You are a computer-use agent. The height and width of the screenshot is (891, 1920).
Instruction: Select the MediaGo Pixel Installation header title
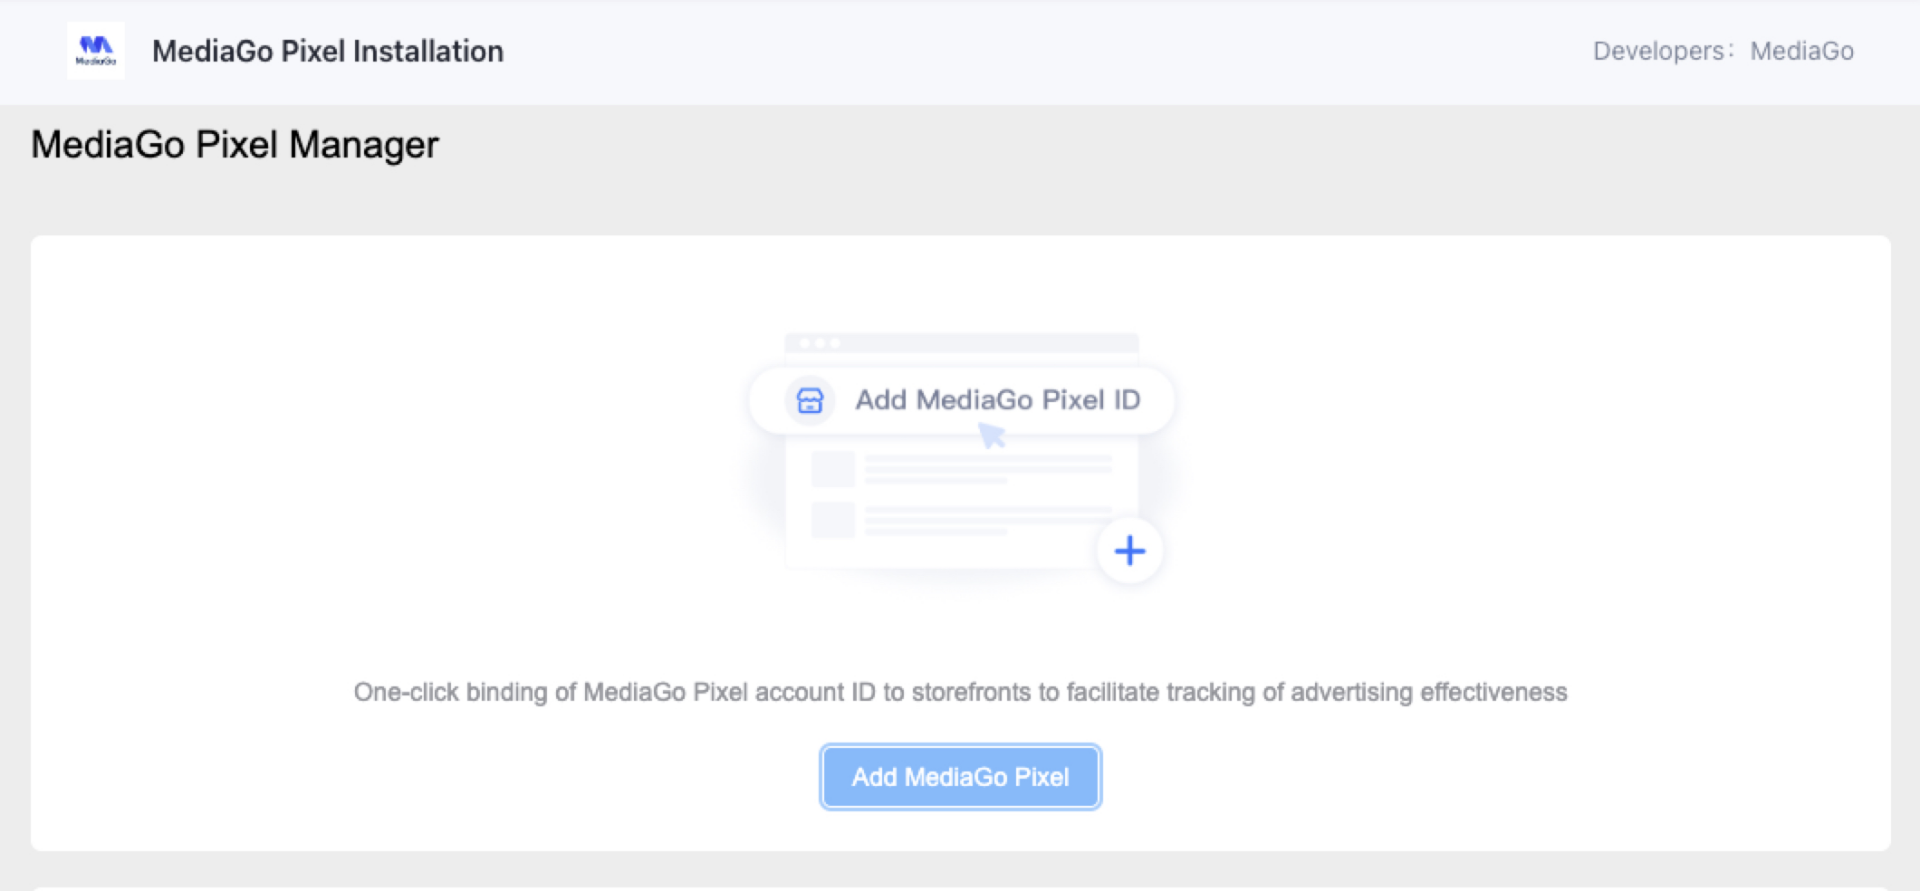pos(327,51)
